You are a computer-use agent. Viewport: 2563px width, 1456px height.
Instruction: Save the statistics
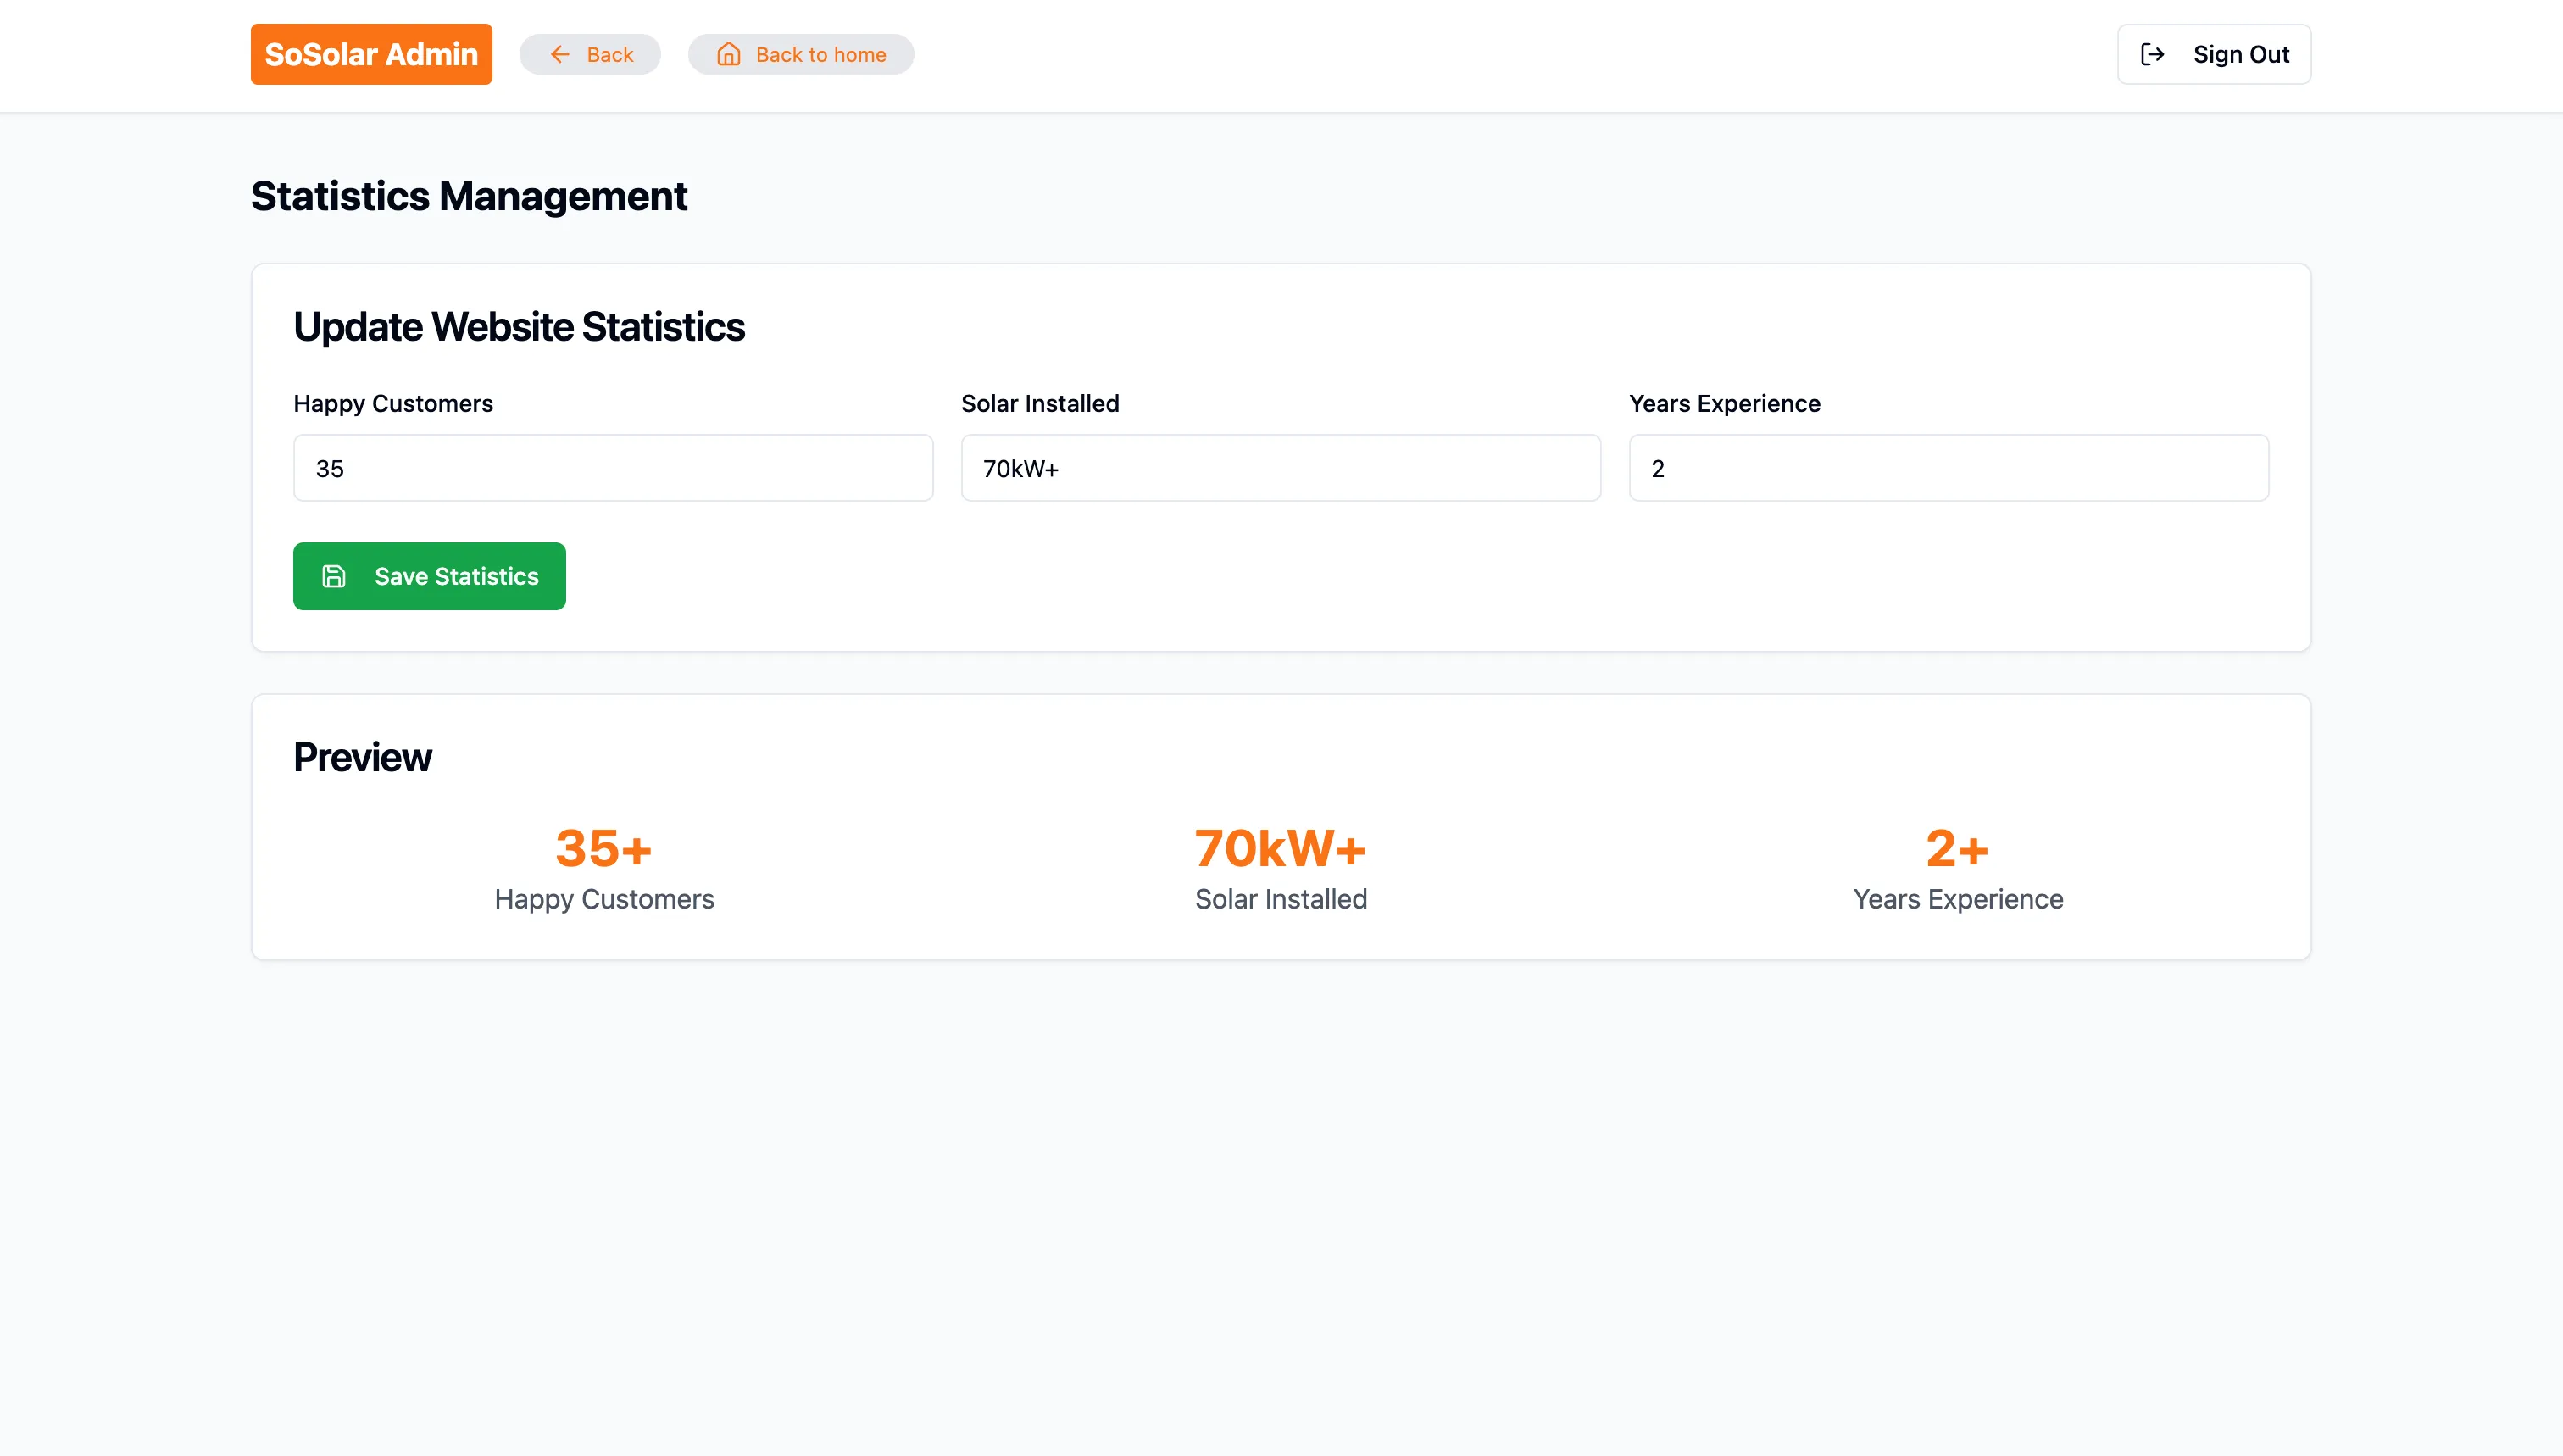[x=429, y=576]
